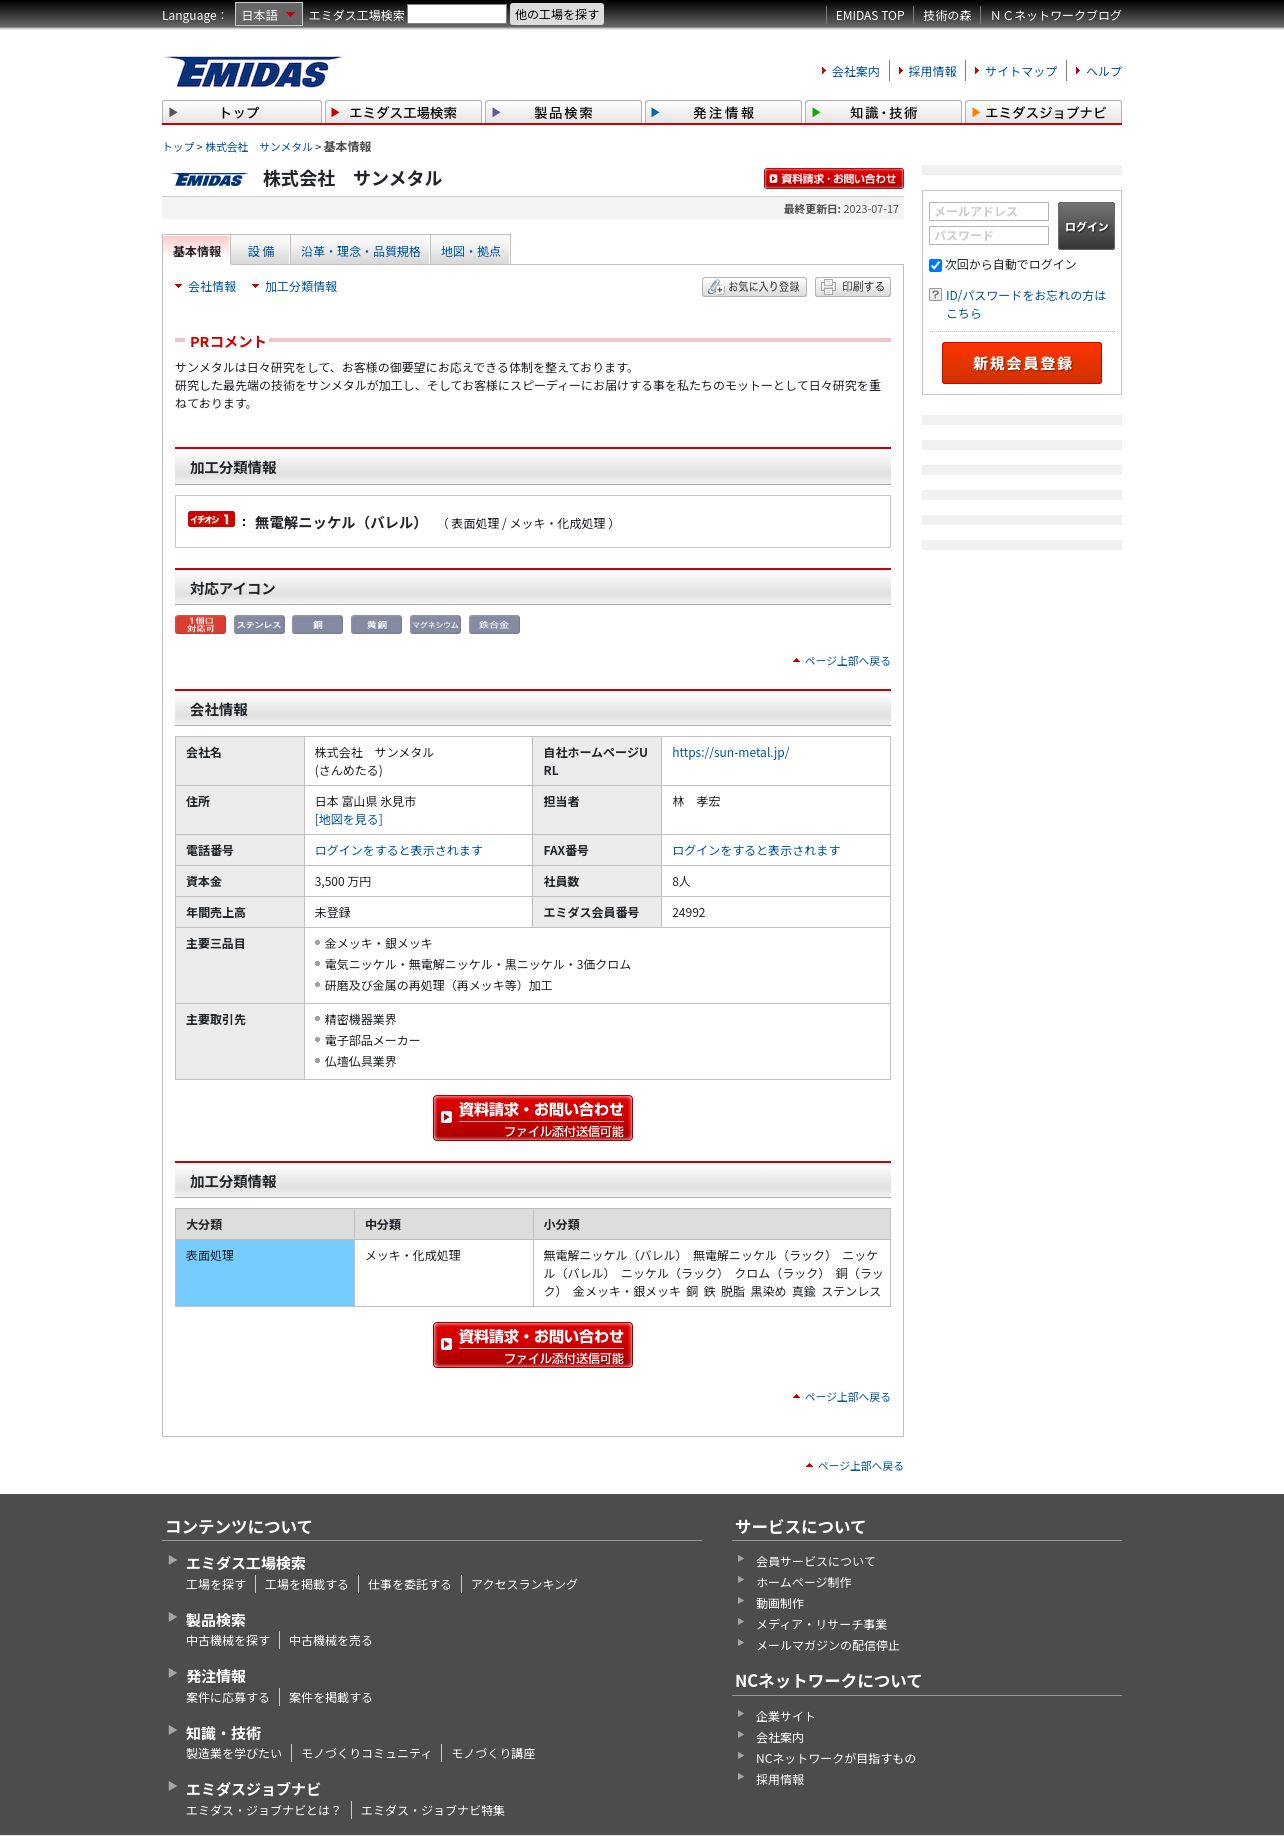Viewport: 1284px width, 1845px height.
Task: Click 資料請求・お問い合わせ button below 加工分類情報 table
Action: pyautogui.click(x=533, y=1345)
